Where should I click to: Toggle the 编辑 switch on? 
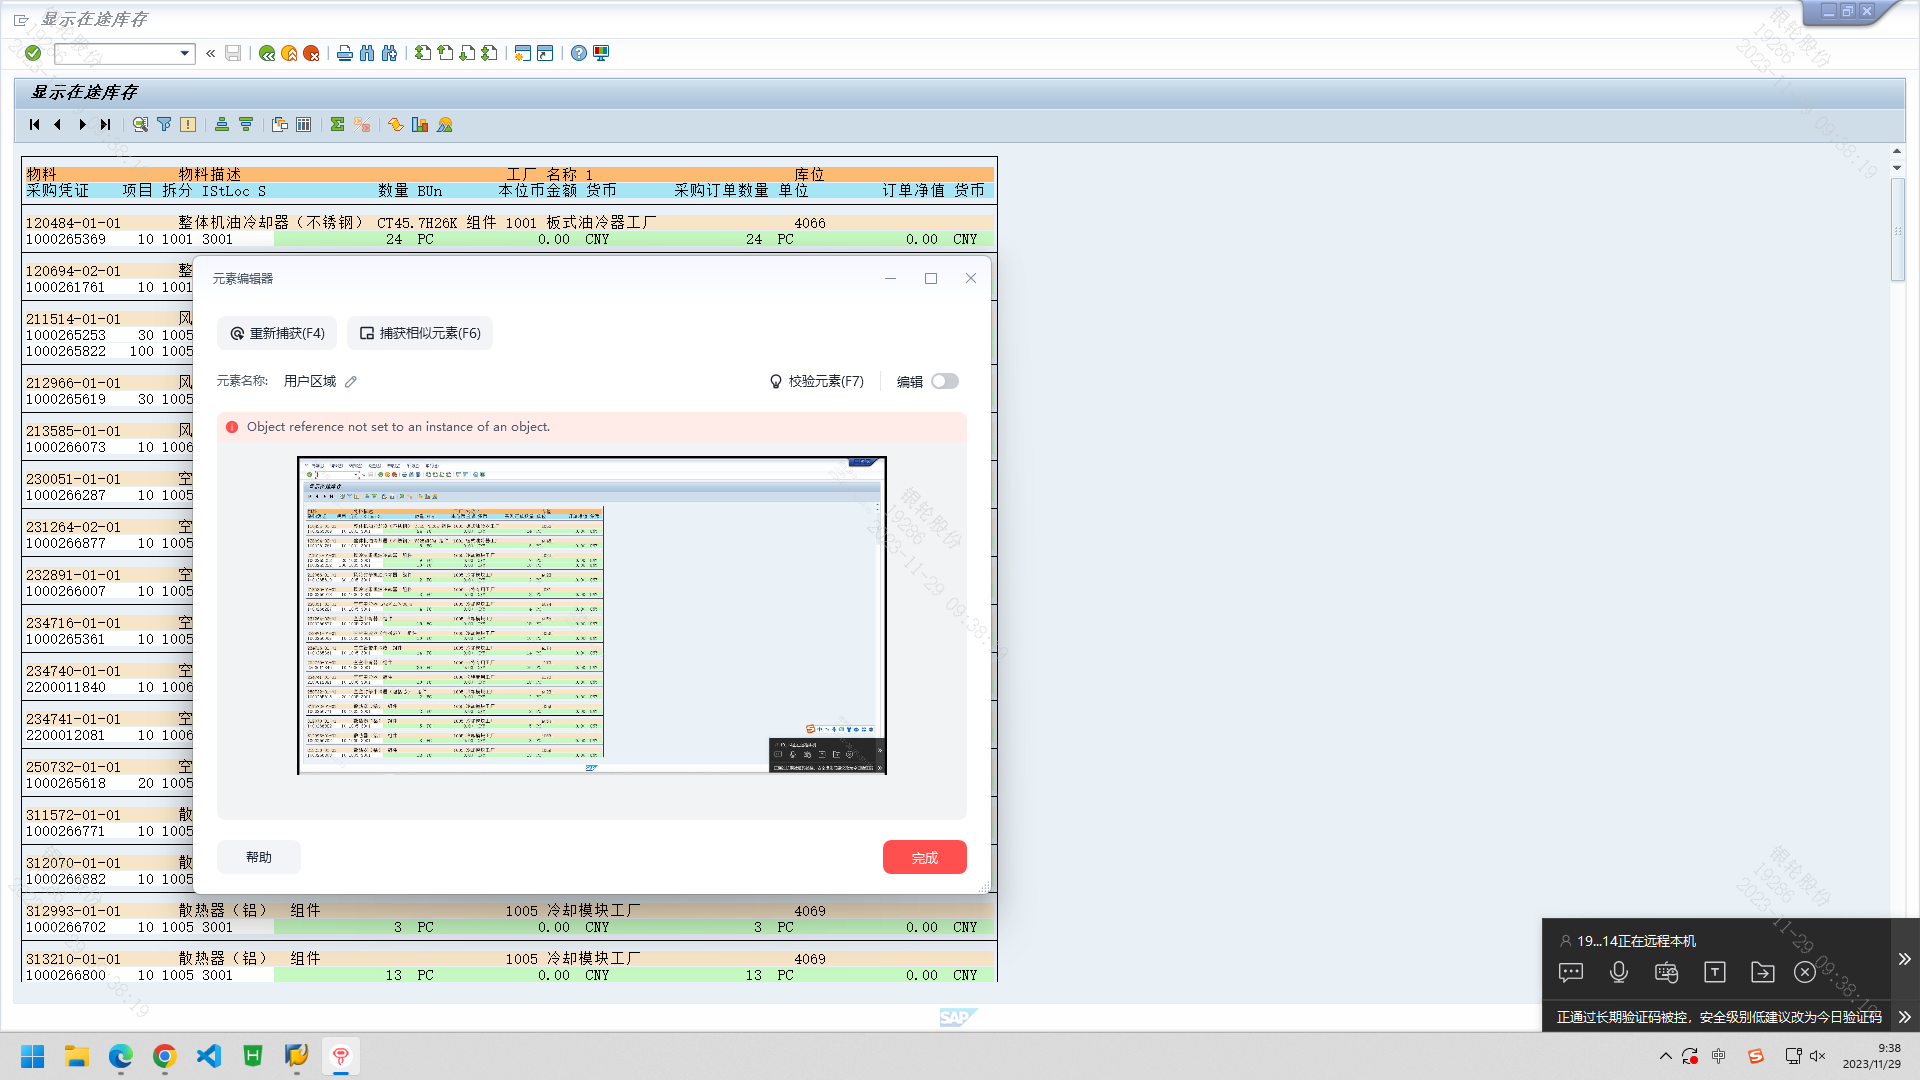(x=944, y=381)
